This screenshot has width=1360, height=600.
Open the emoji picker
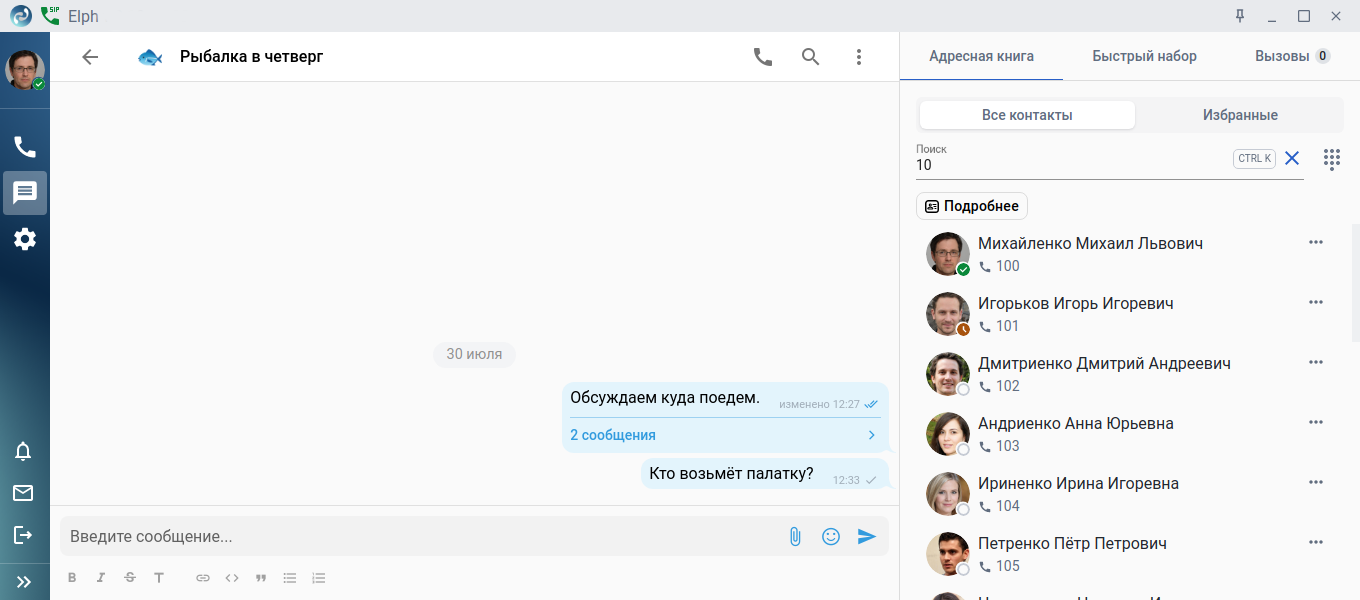(831, 537)
